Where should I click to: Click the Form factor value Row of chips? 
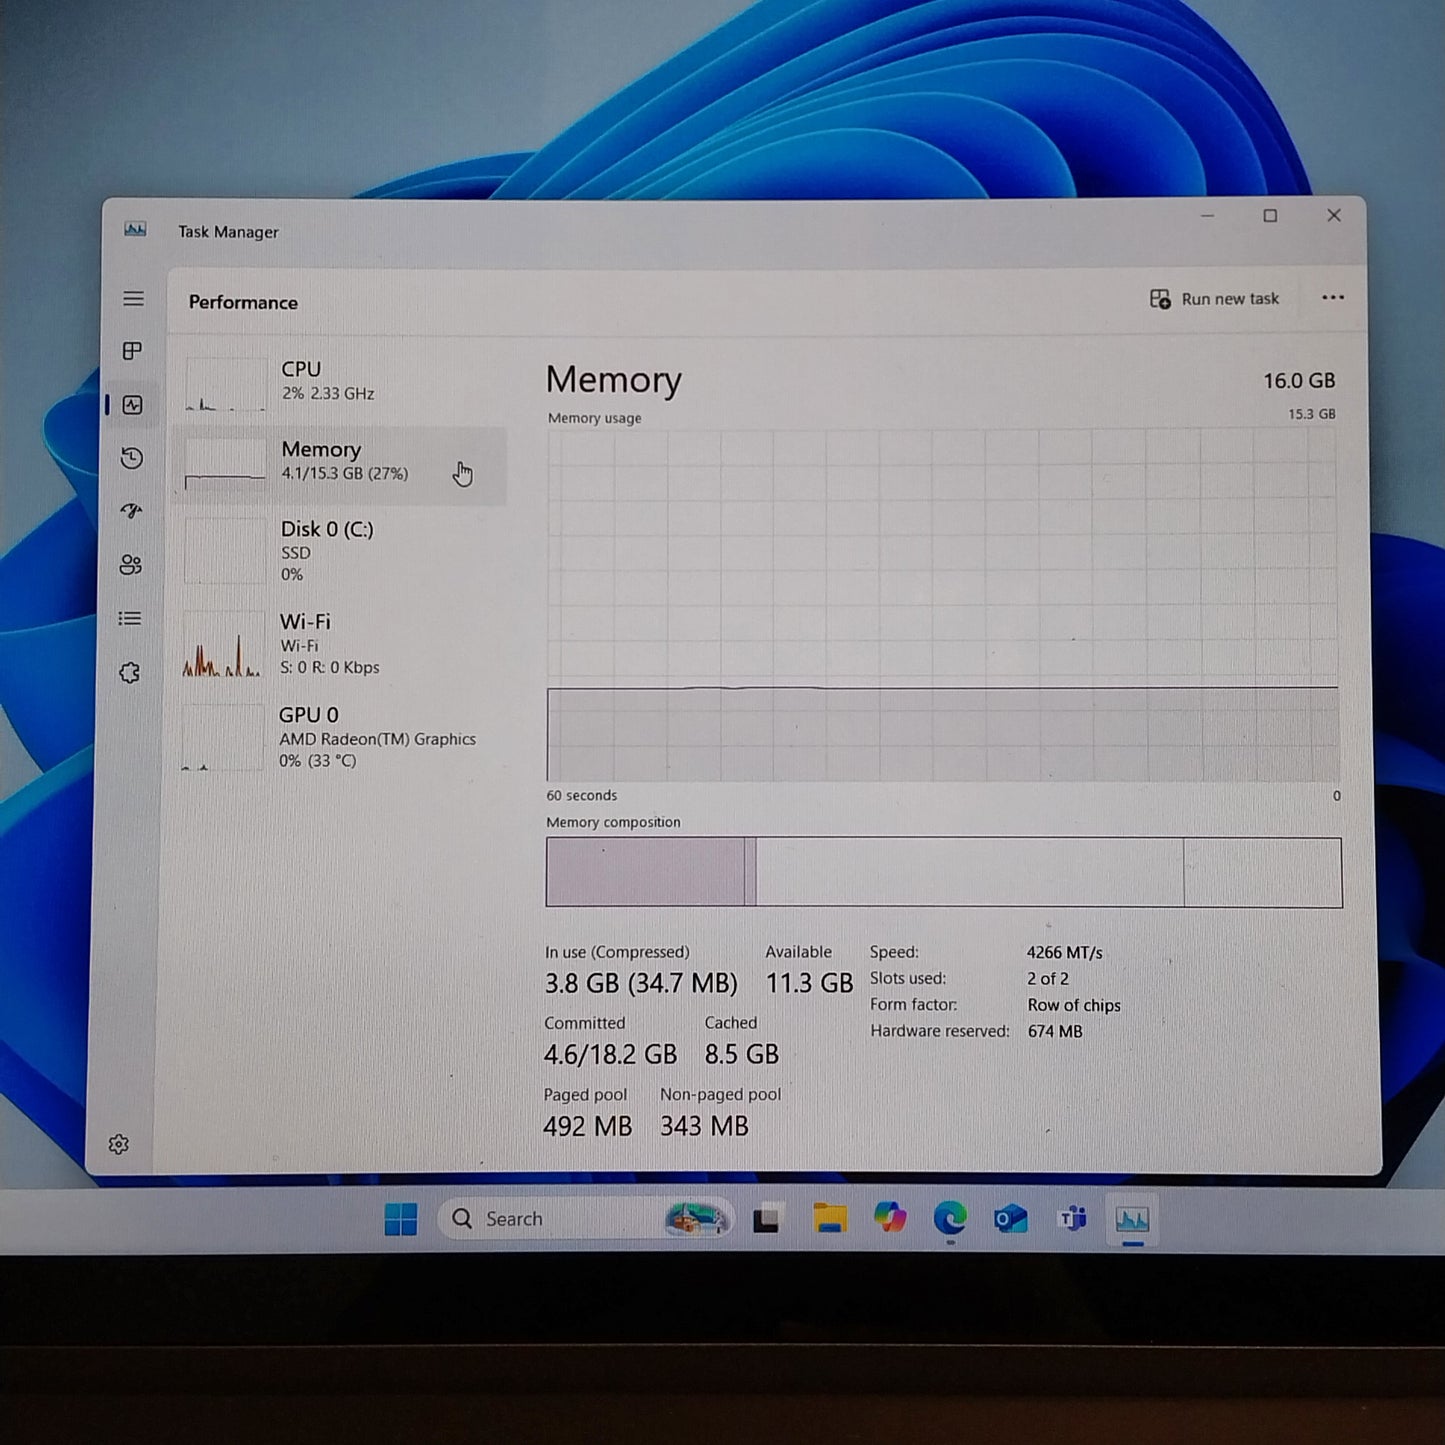1074,1005
